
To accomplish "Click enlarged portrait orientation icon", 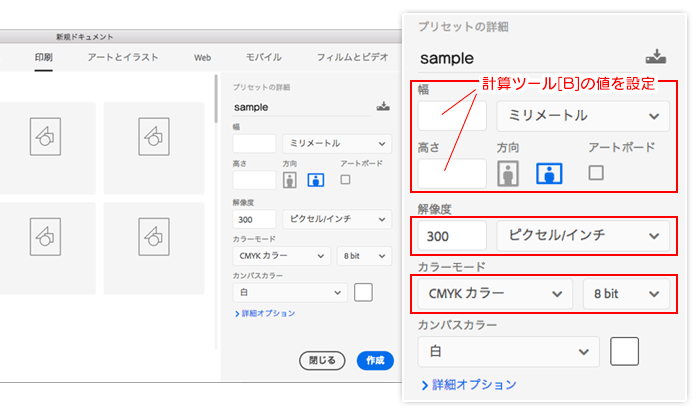I will (x=510, y=174).
